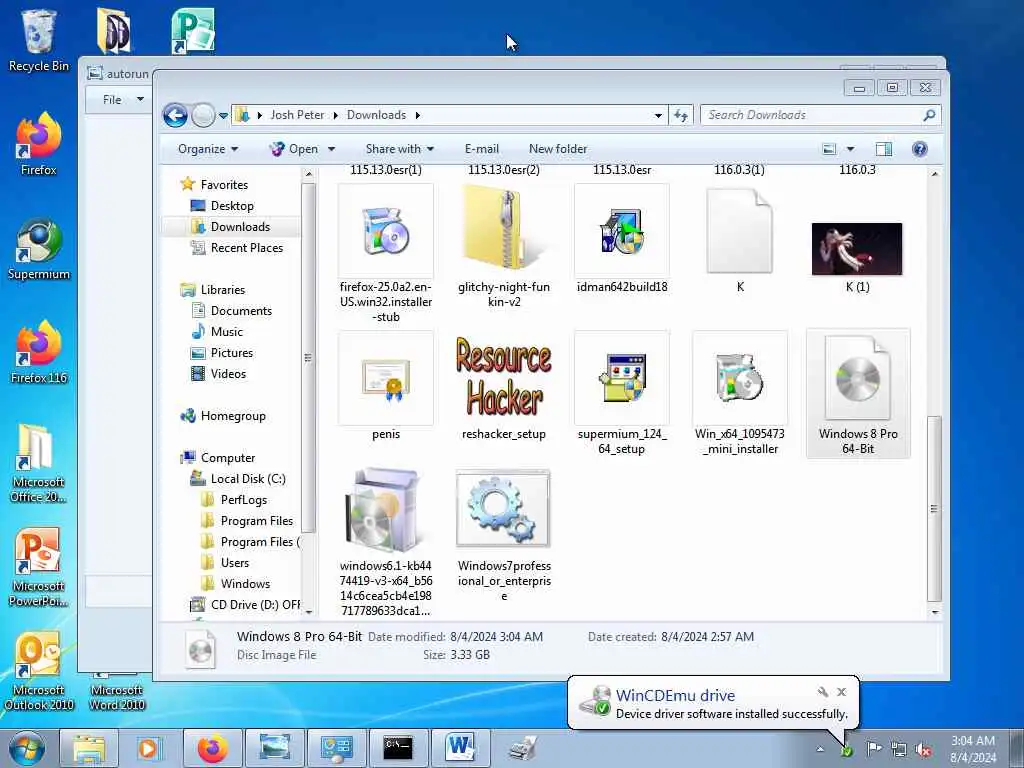Screen dimensions: 1024x768
Task: Select Computer in the navigation pane
Action: [x=227, y=458]
